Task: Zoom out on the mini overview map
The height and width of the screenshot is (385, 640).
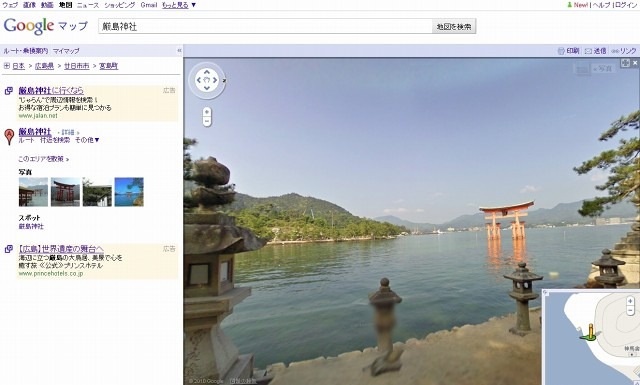Action: click(x=631, y=311)
